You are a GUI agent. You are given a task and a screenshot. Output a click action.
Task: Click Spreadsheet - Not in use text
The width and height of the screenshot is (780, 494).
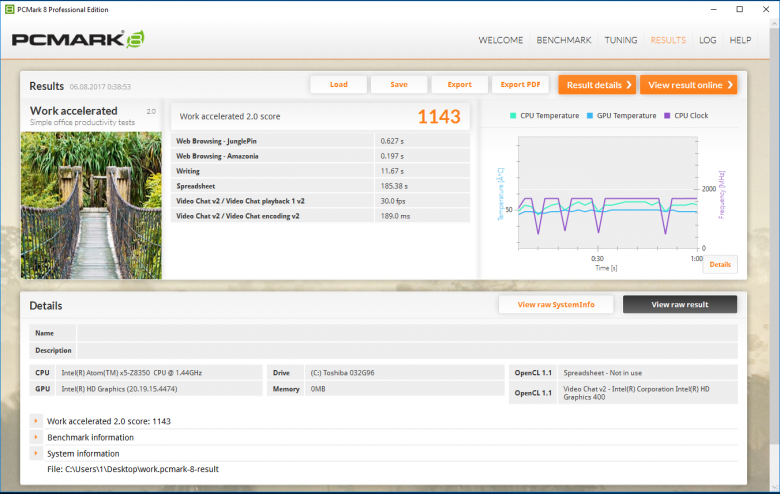(602, 373)
